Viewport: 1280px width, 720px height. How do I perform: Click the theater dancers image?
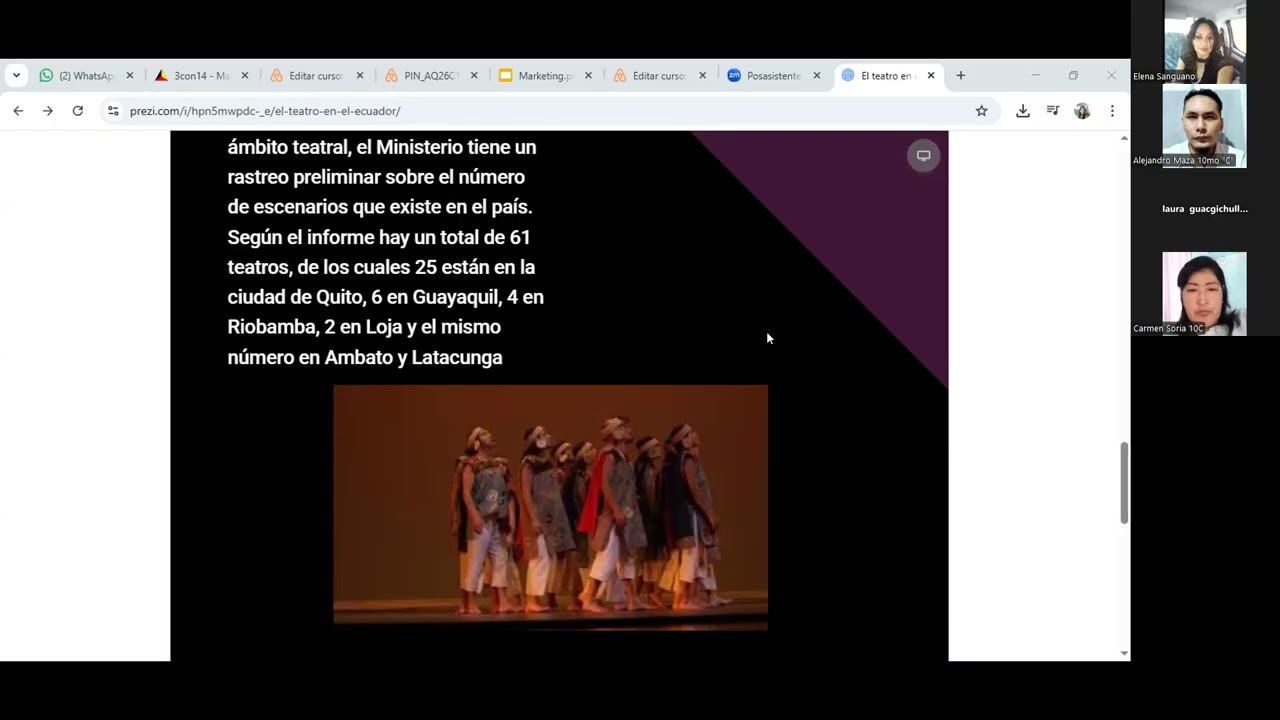(550, 507)
